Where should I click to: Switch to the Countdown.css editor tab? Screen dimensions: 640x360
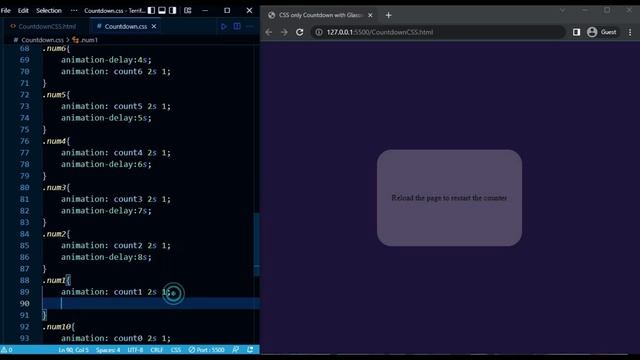tap(126, 27)
